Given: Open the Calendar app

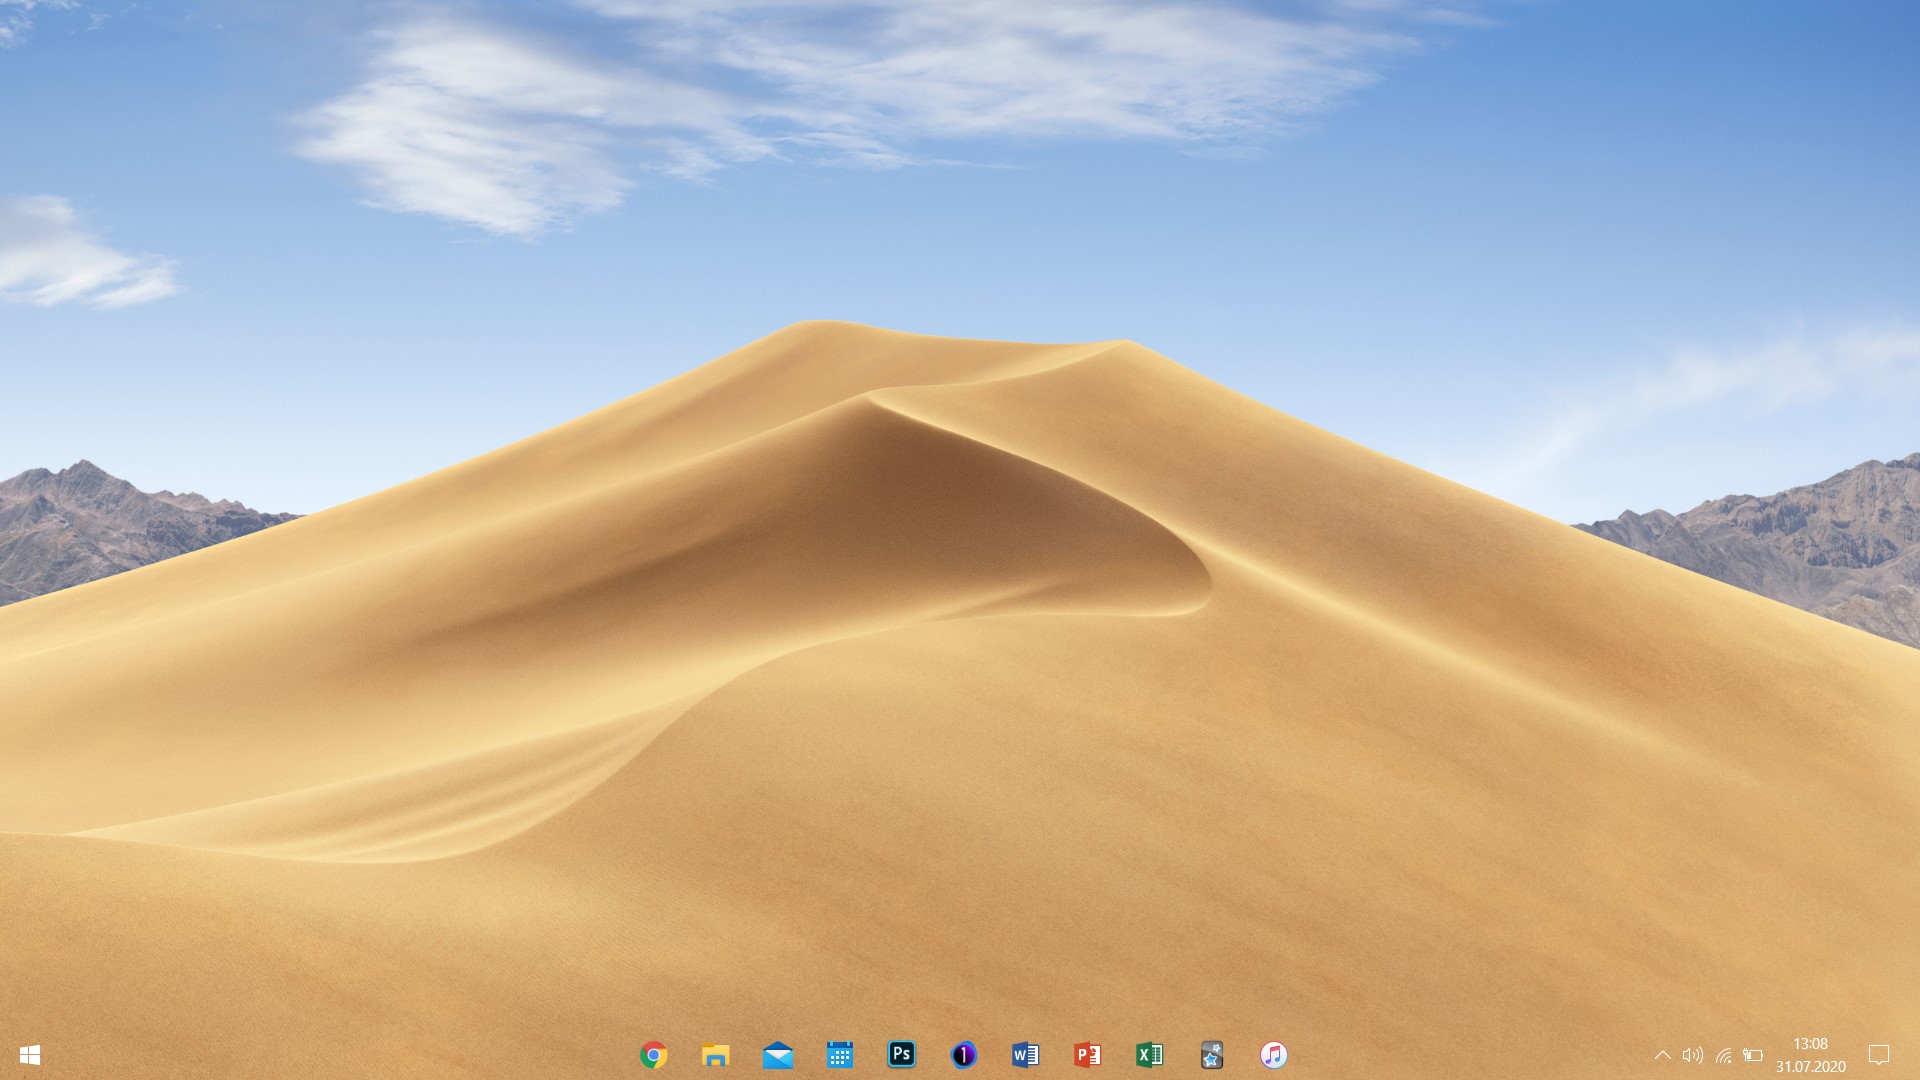Looking at the screenshot, I should [x=839, y=1055].
